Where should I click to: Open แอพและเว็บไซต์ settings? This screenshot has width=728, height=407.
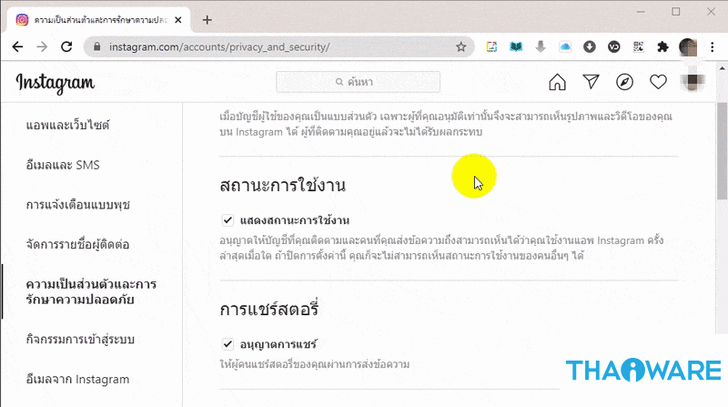click(x=68, y=125)
